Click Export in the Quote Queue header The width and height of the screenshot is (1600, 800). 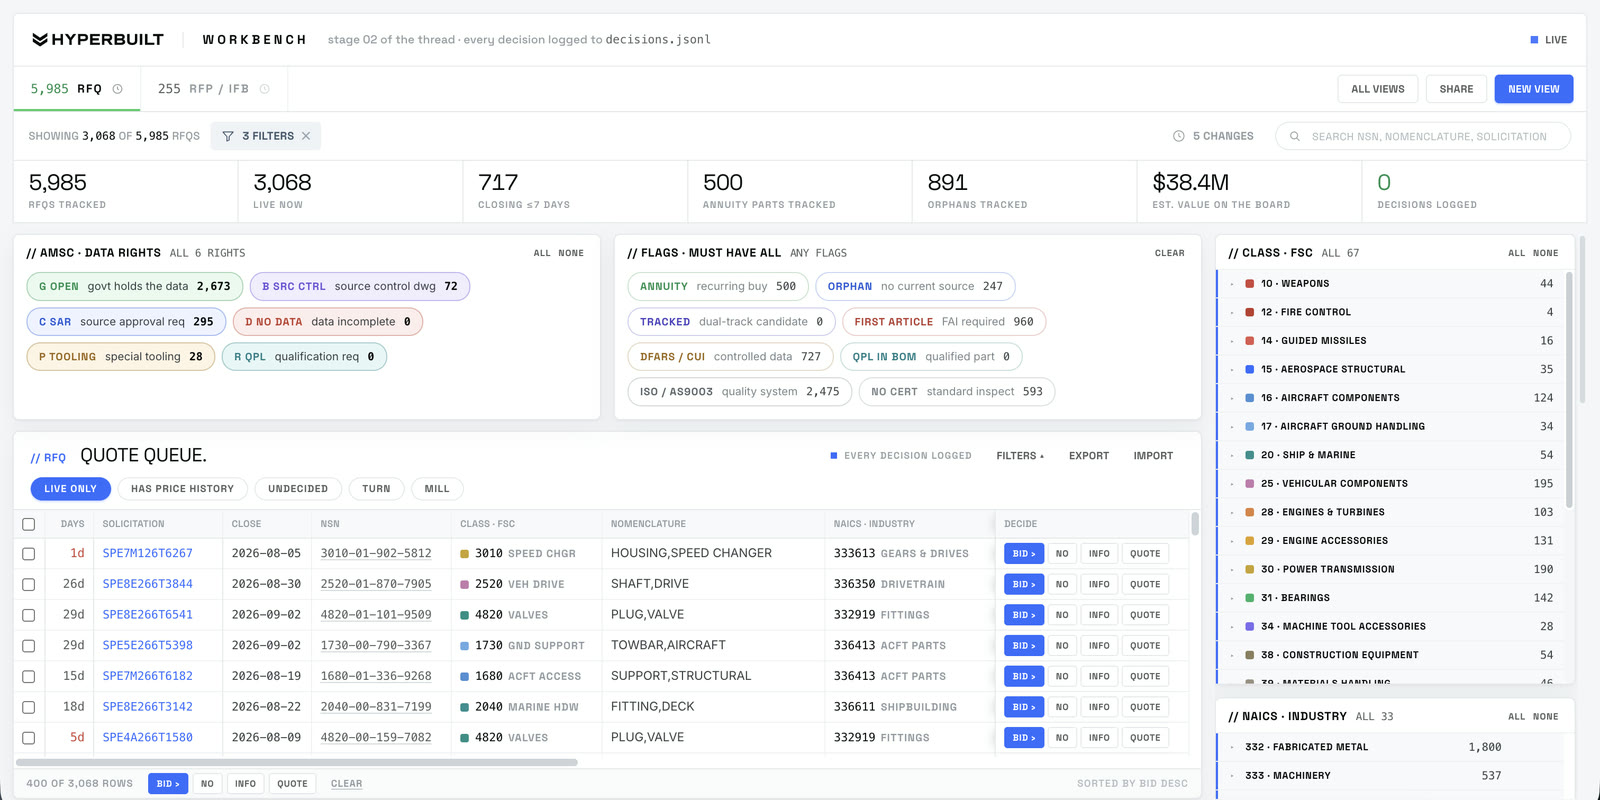[x=1089, y=456]
